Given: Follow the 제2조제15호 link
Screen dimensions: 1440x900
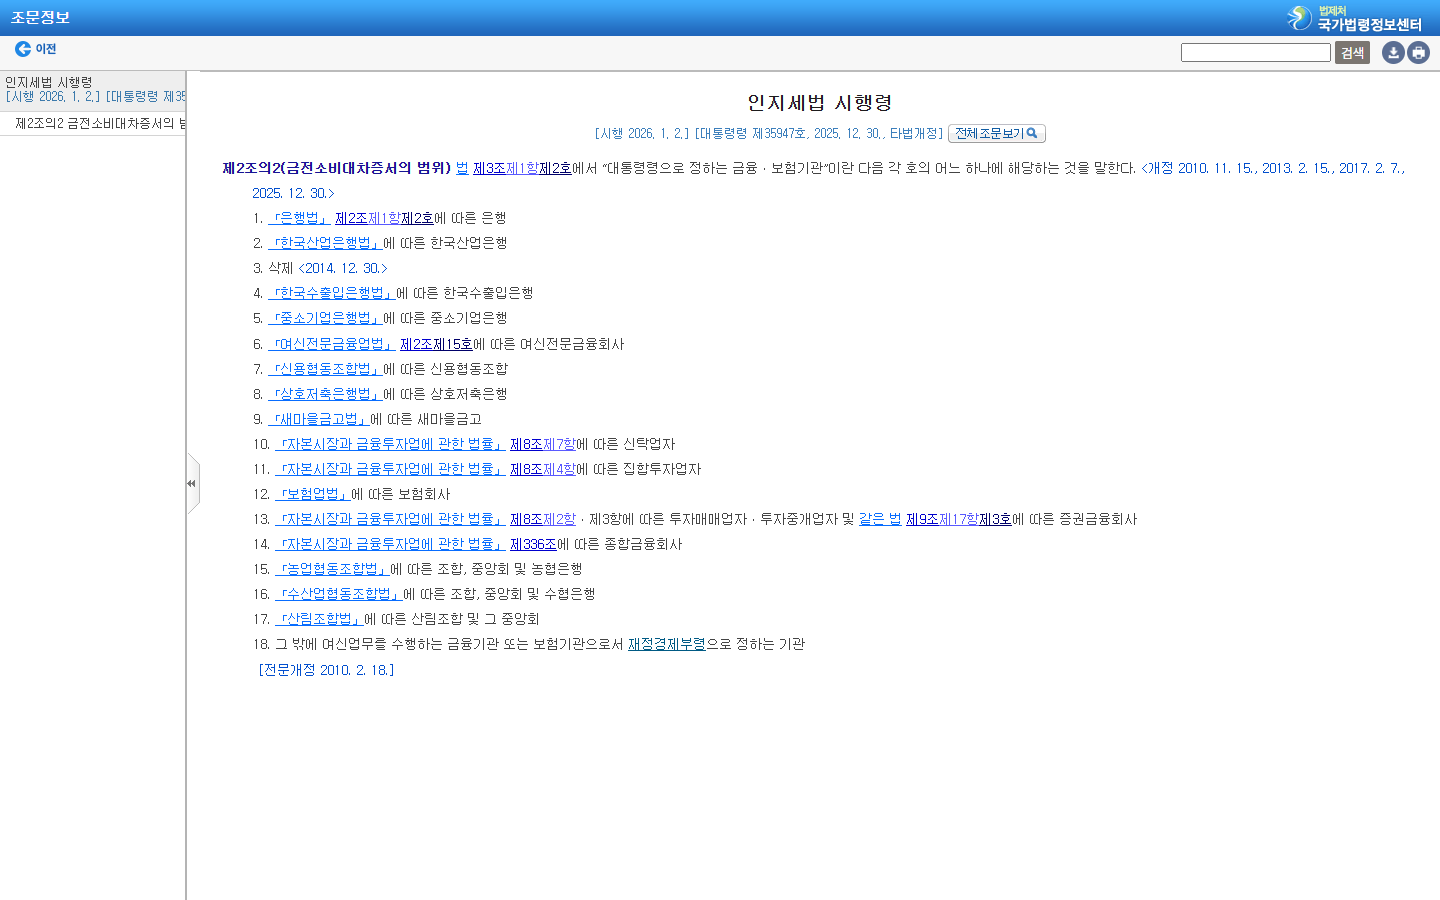Looking at the screenshot, I should pyautogui.click(x=436, y=344).
